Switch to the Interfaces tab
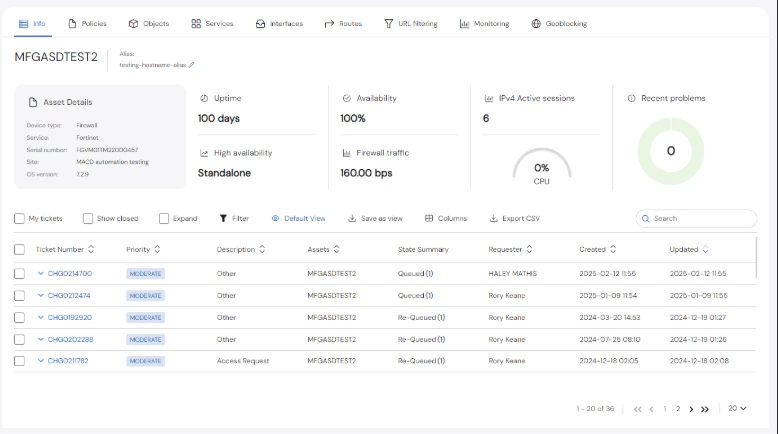Viewport: 778px width, 434px height. (279, 23)
